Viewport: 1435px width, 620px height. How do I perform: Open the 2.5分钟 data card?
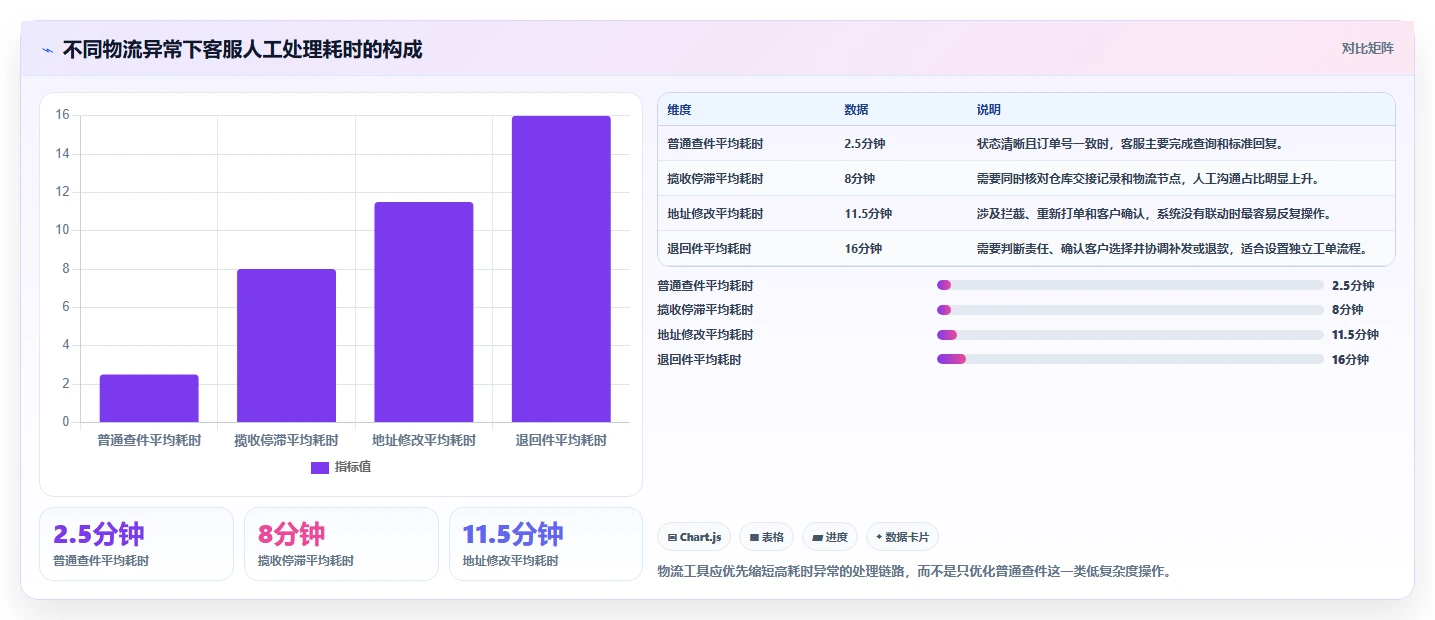[x=136, y=544]
